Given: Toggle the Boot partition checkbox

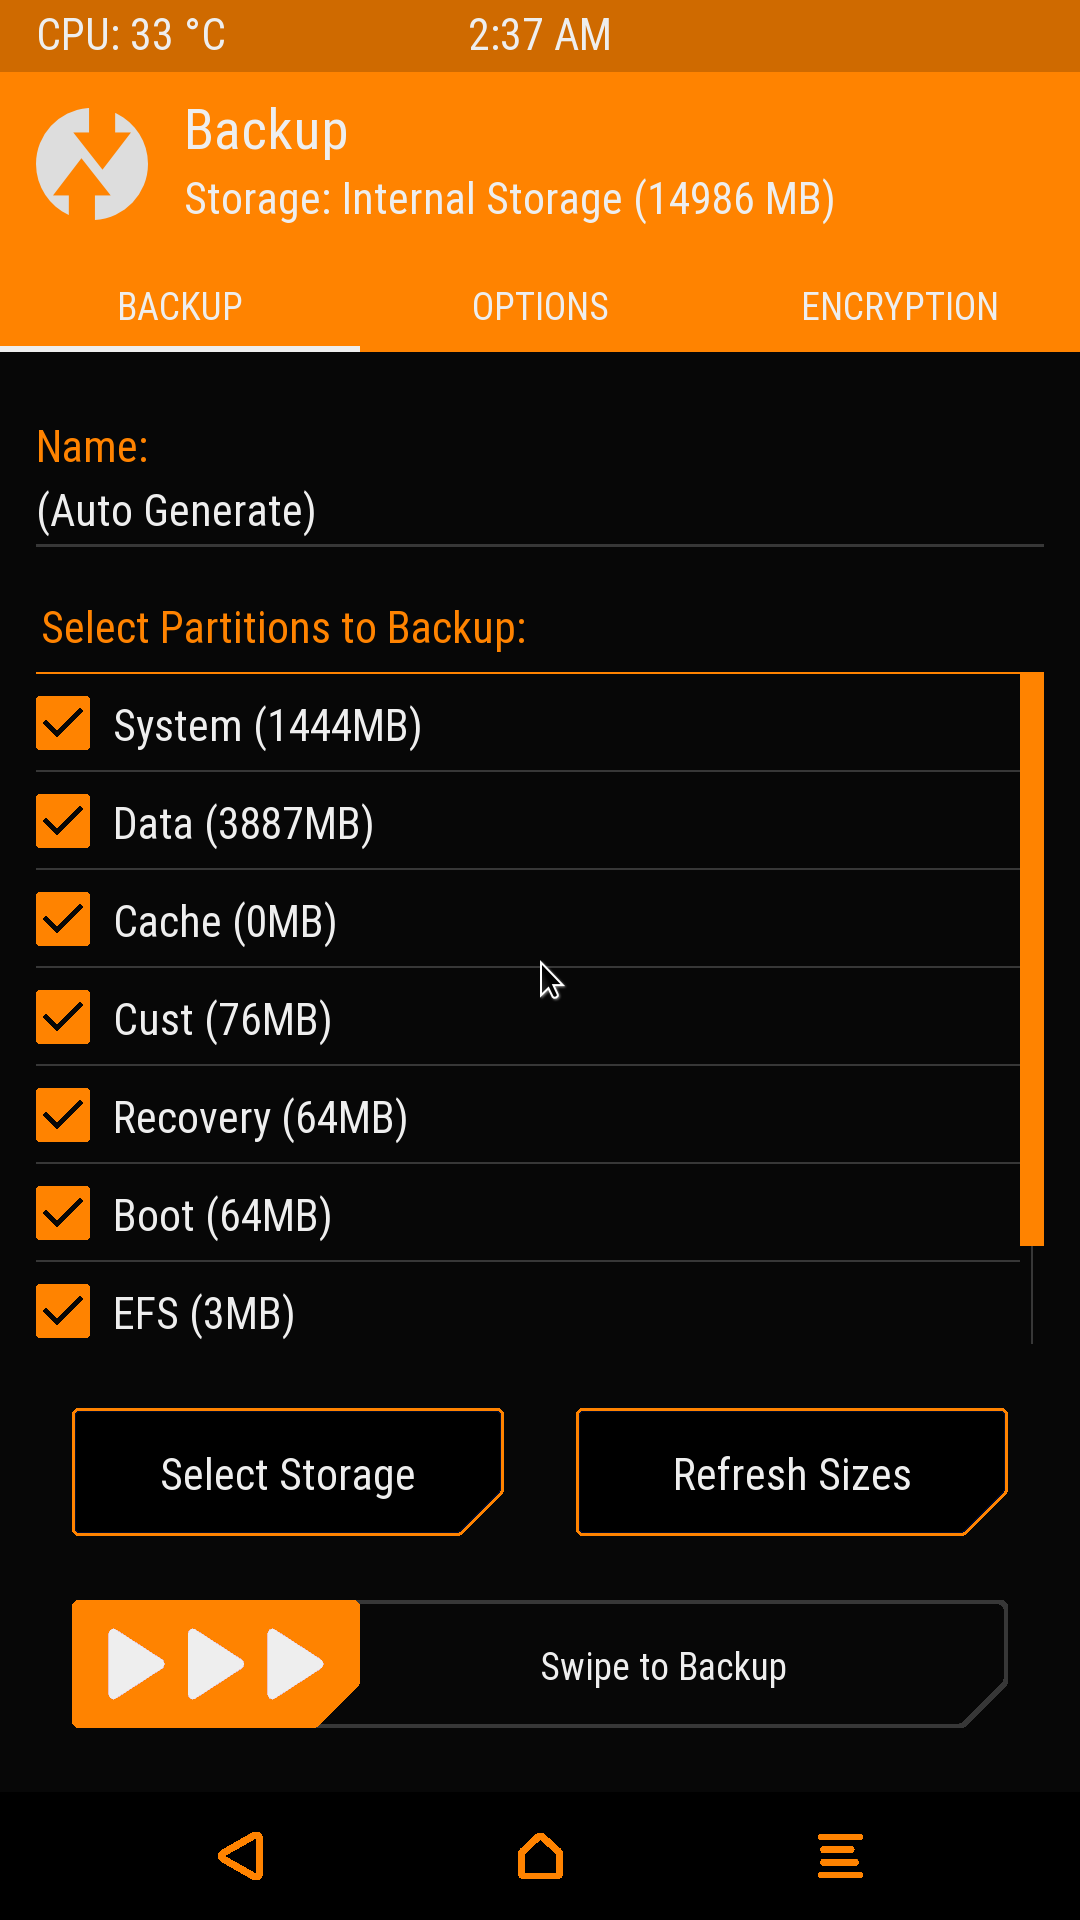Looking at the screenshot, I should tap(63, 1213).
